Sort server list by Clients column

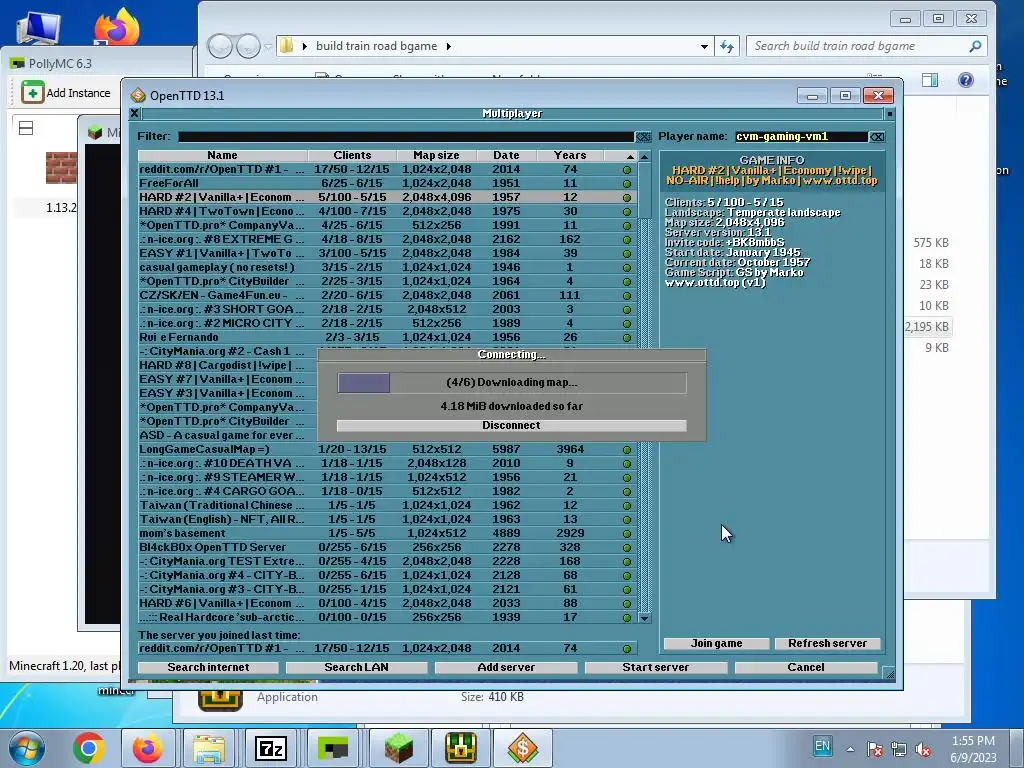(352, 155)
